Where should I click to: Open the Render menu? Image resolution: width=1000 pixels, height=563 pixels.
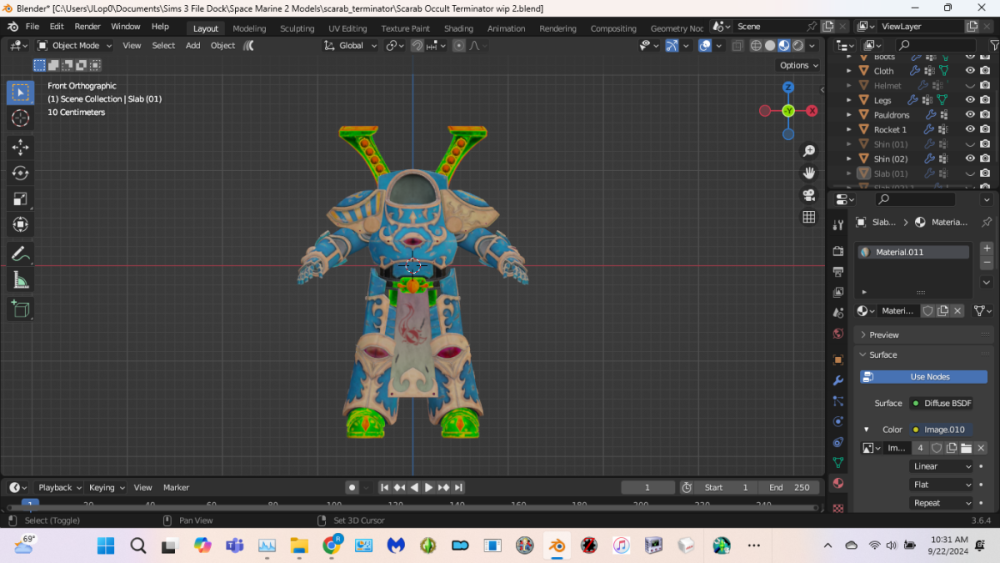87,26
